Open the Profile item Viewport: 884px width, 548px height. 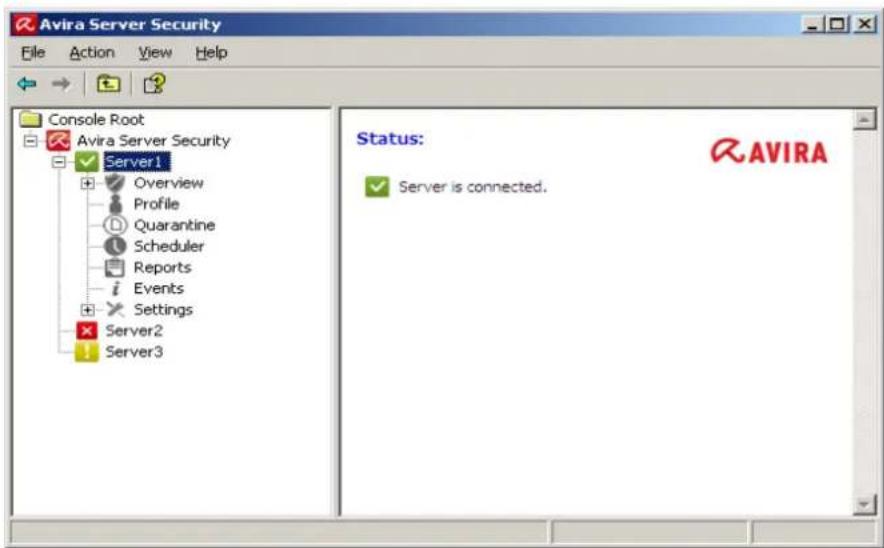[156, 204]
